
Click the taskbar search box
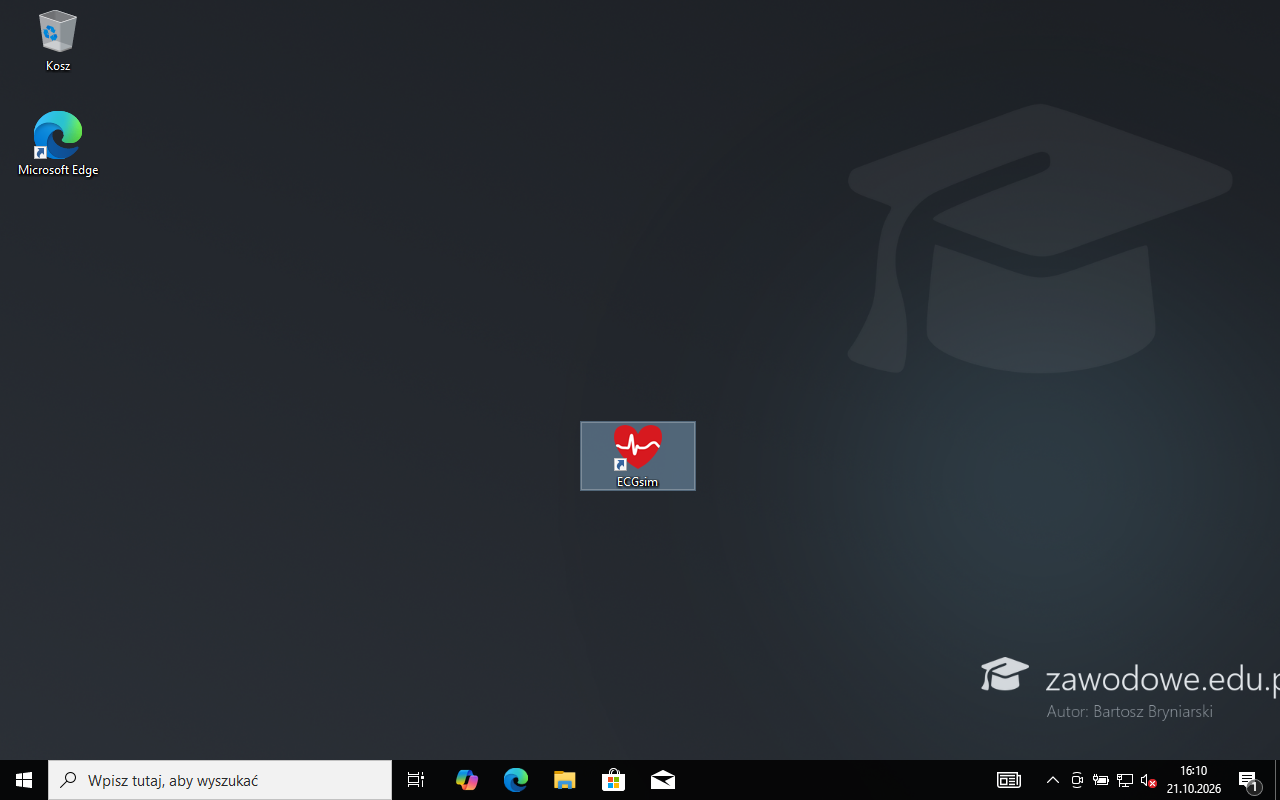point(220,780)
